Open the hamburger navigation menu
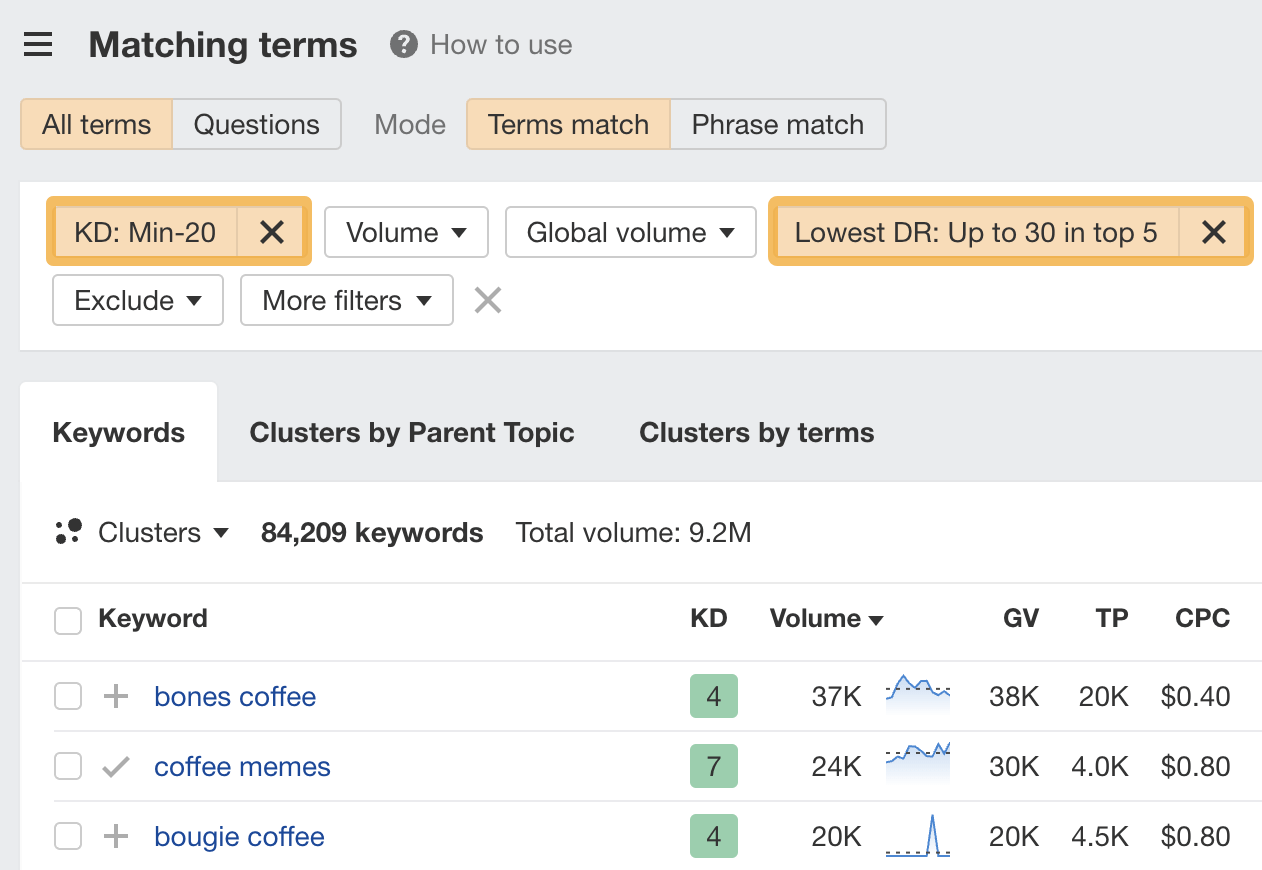The height and width of the screenshot is (870, 1262). (x=38, y=44)
